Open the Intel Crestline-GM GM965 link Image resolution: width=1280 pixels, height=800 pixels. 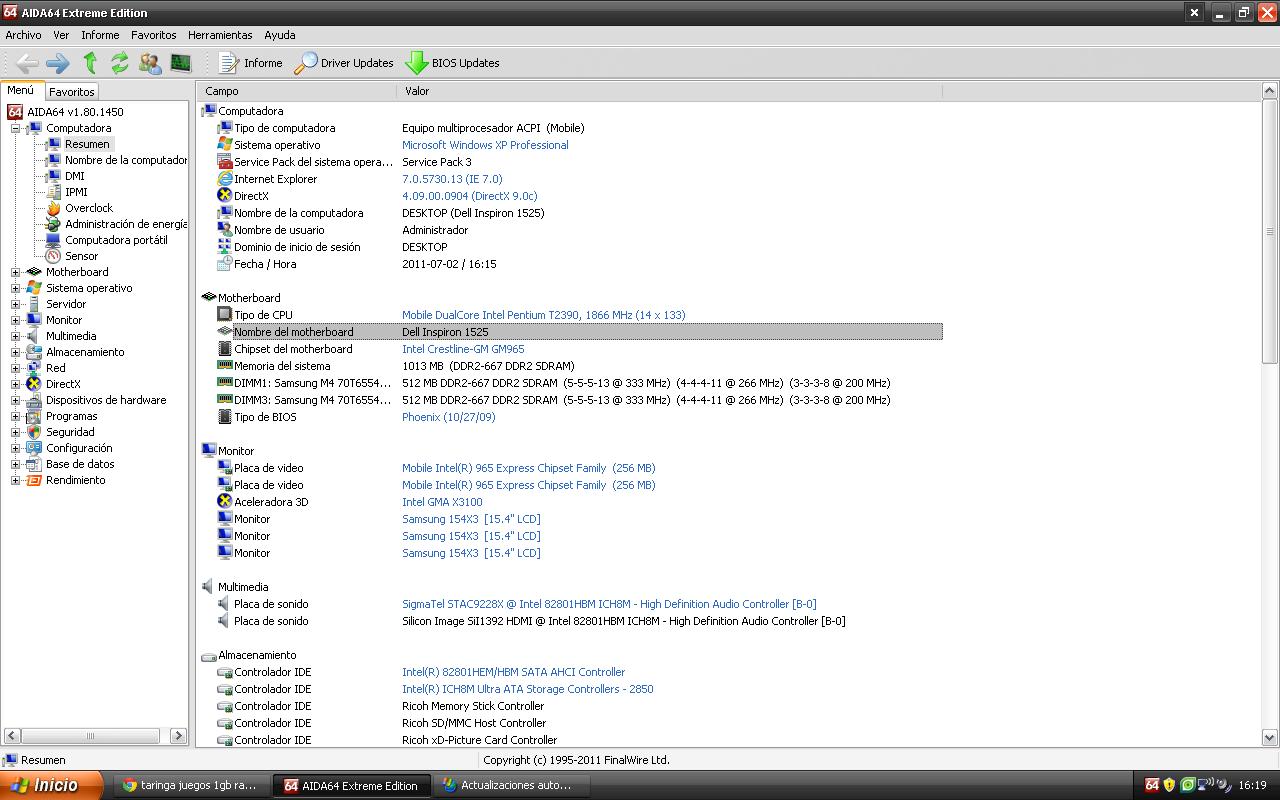point(463,349)
